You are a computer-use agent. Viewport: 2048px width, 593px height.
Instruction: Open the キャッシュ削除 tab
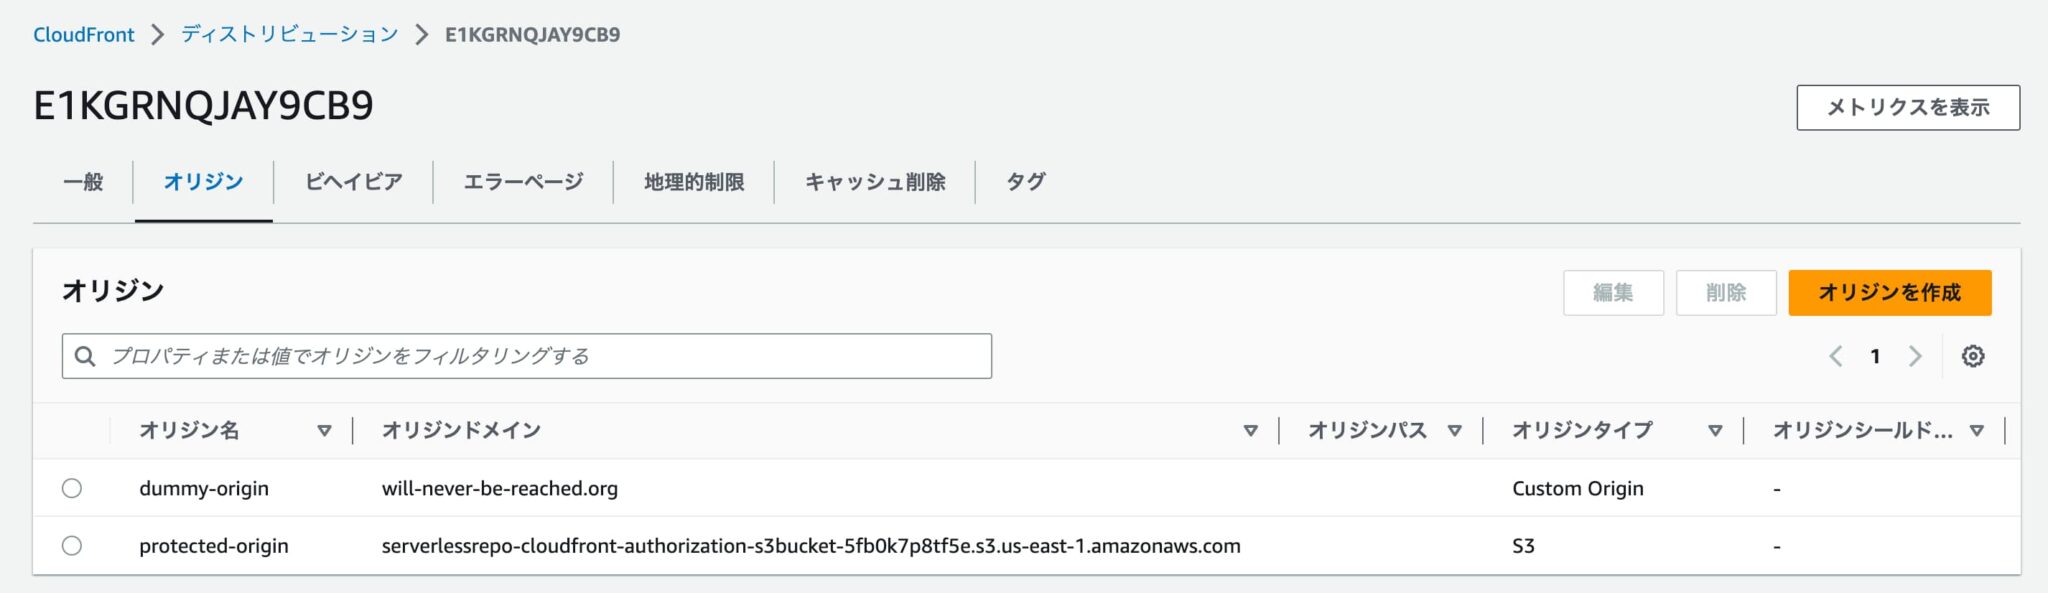(x=875, y=182)
